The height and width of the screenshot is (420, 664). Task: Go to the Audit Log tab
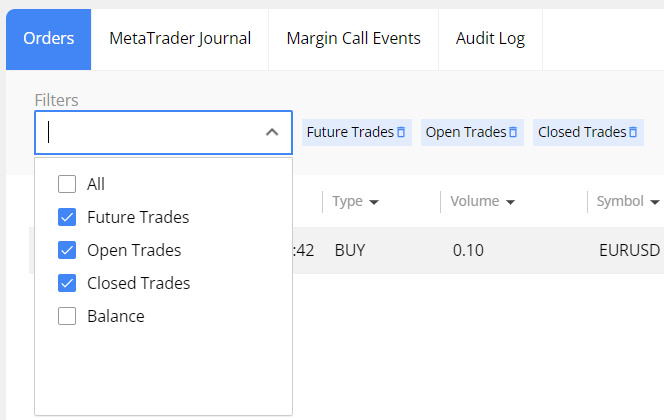tap(490, 39)
